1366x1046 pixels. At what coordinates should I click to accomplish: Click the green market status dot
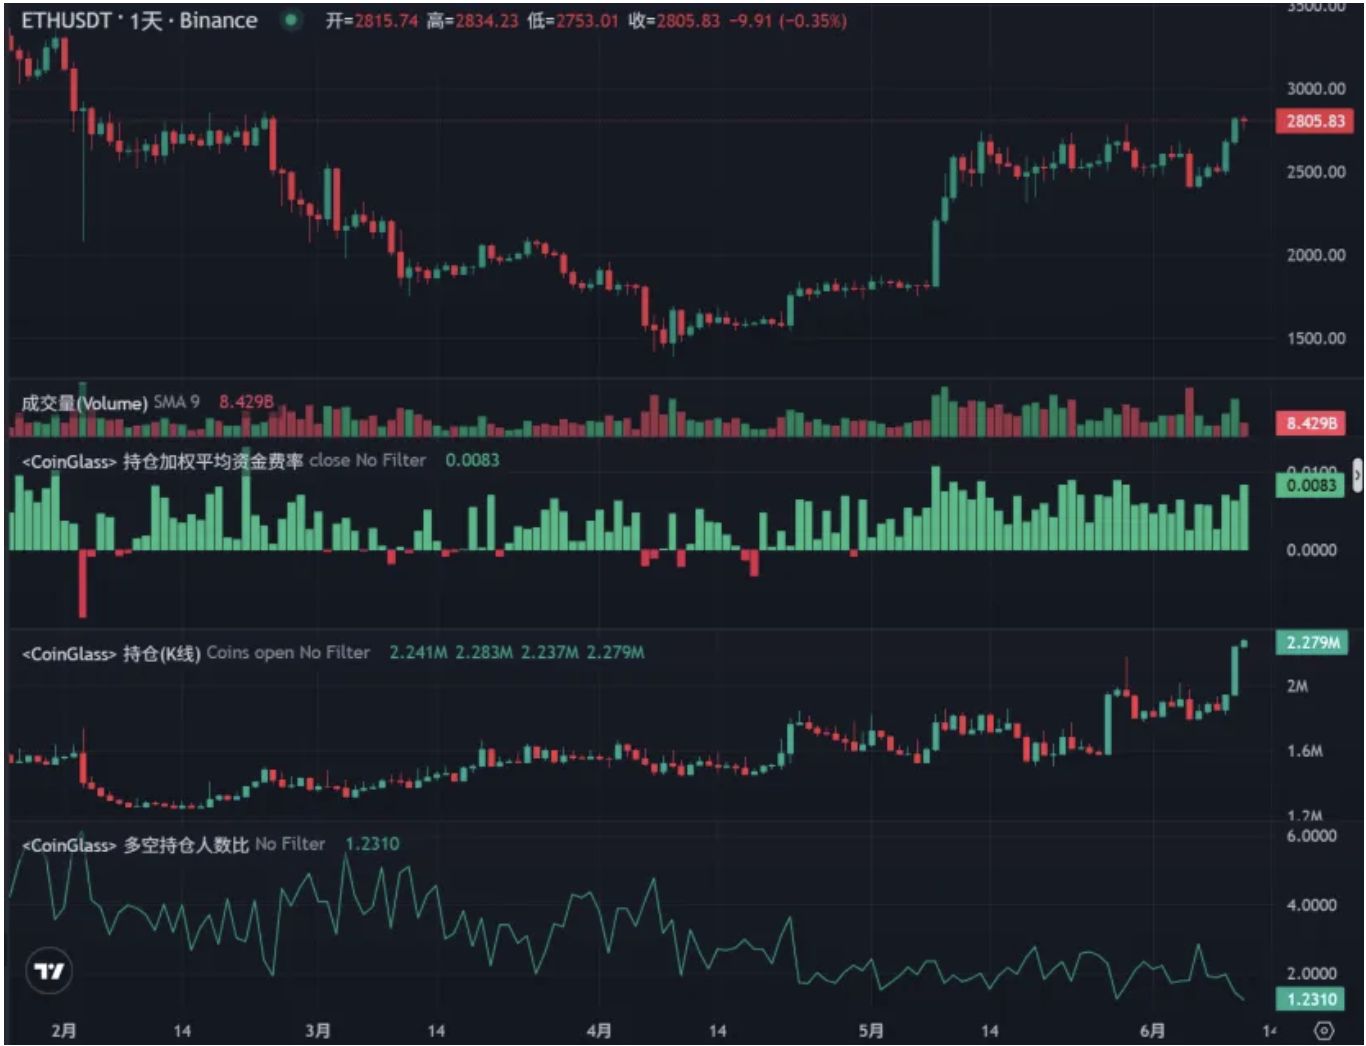(291, 20)
